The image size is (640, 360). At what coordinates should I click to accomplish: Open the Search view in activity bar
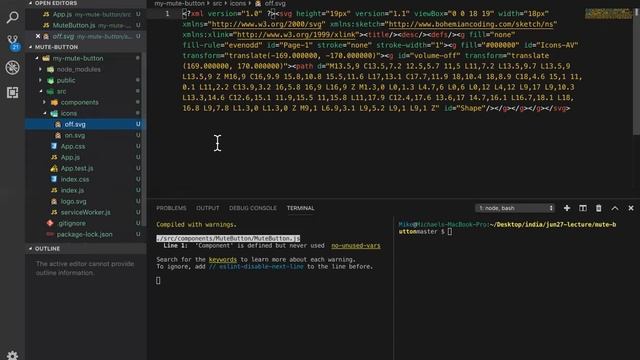tap(12, 17)
